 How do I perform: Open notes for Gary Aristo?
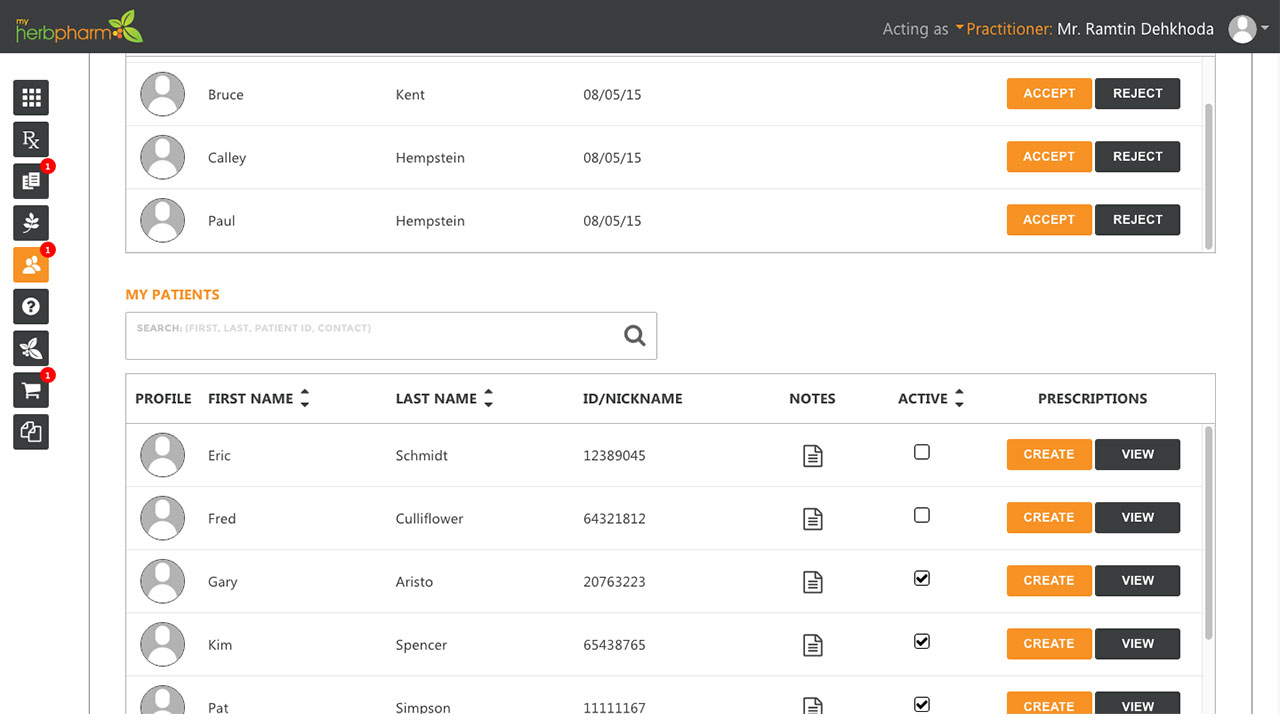coord(813,582)
